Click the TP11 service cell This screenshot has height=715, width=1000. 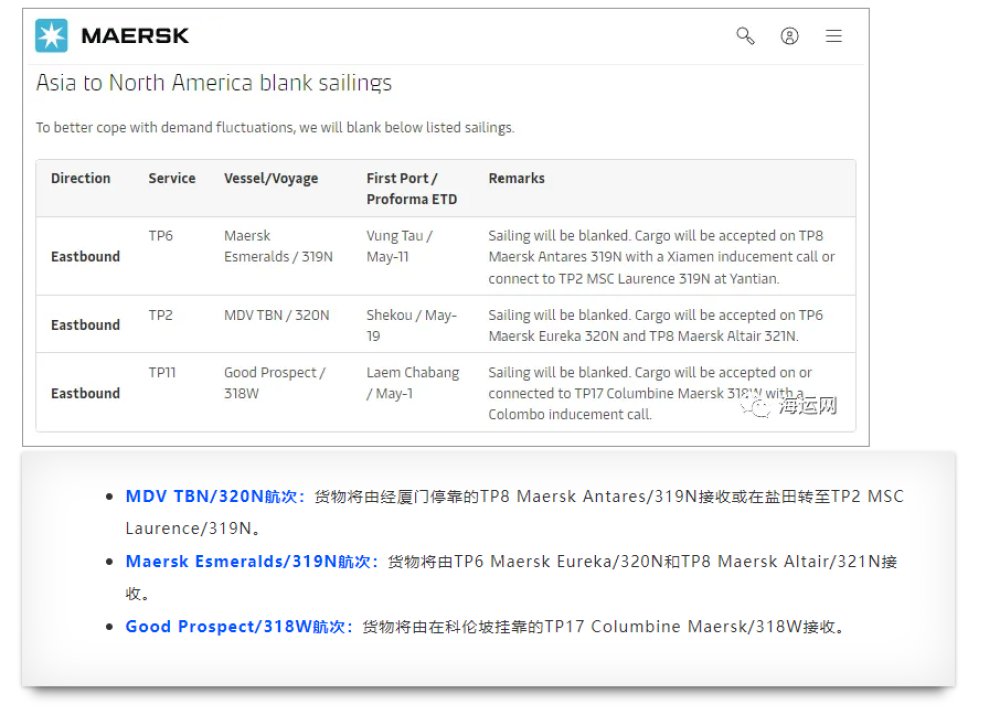click(162, 372)
